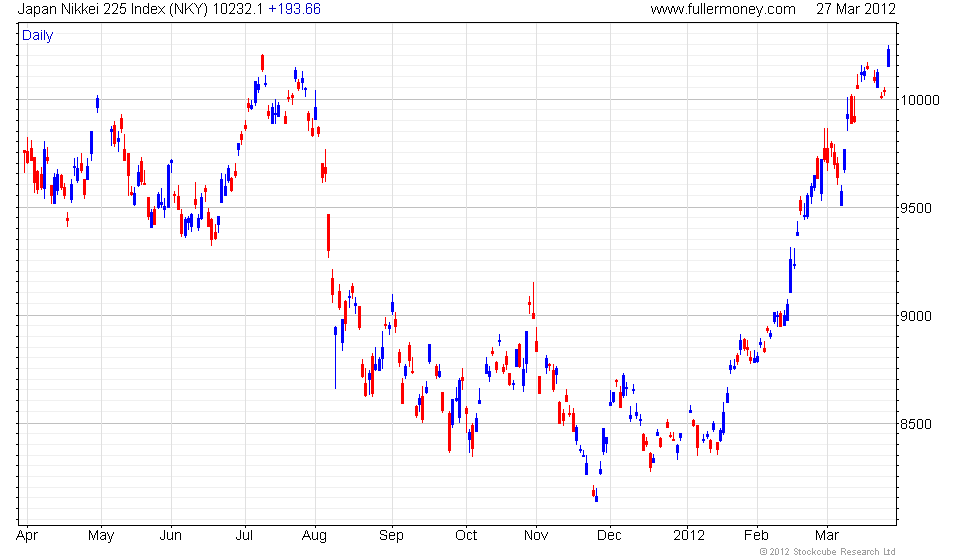Viewport: 980px width, 560px height.
Task: Click the 'Mar' month label on the axis
Action: (x=827, y=536)
